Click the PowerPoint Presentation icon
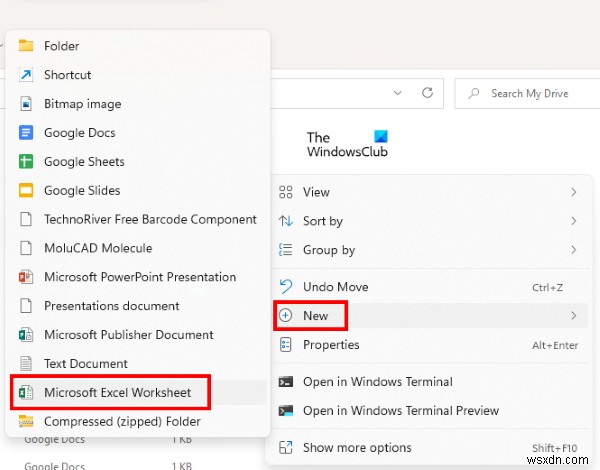The width and height of the screenshot is (600, 470). click(x=26, y=277)
